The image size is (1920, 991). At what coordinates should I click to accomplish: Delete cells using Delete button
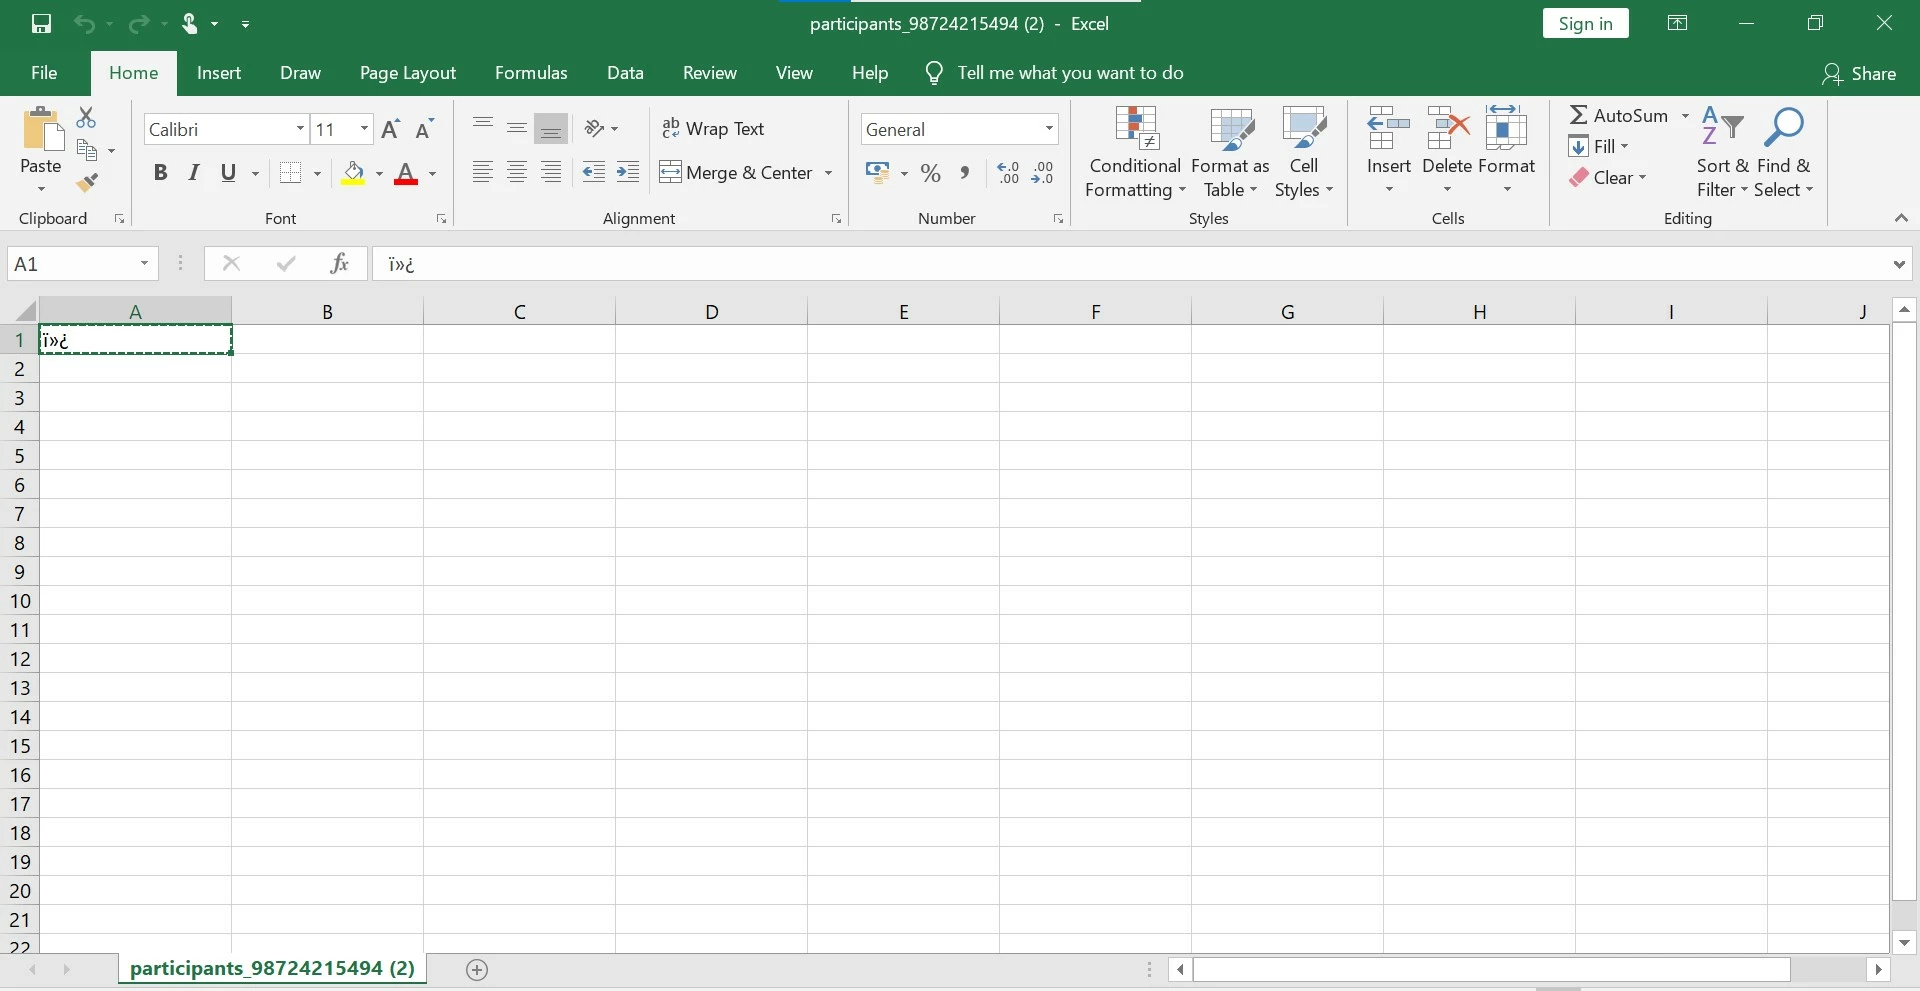[x=1447, y=150]
